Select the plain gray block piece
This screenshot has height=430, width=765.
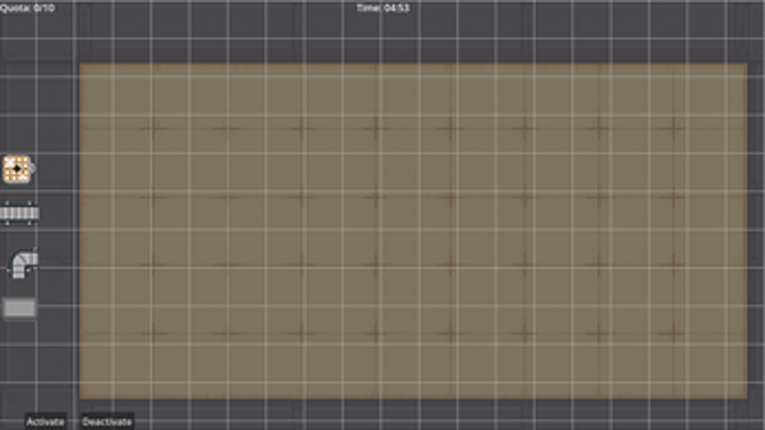pyautogui.click(x=20, y=308)
